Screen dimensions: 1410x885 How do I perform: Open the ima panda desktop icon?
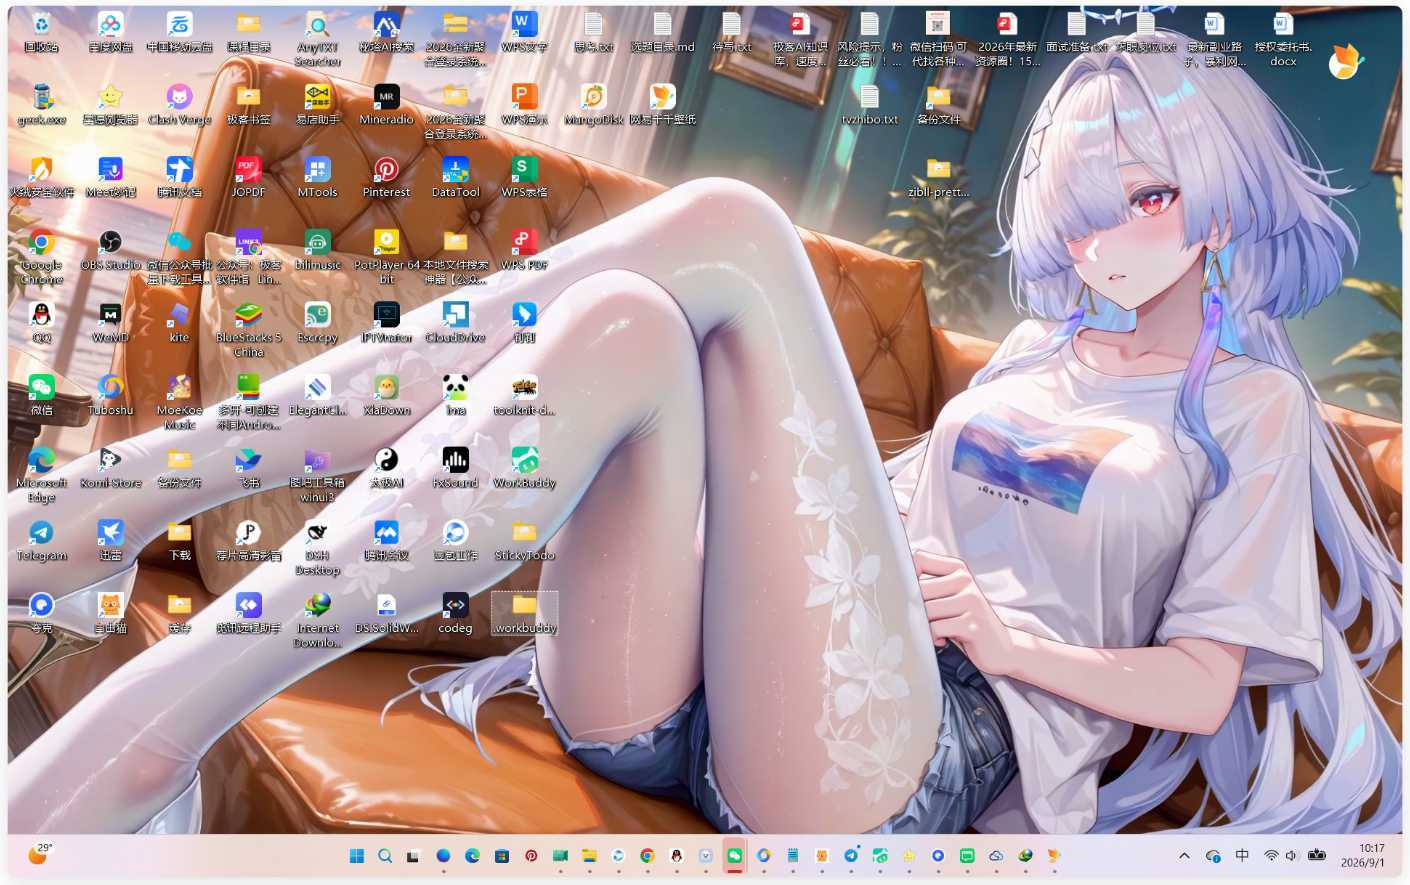(x=455, y=396)
